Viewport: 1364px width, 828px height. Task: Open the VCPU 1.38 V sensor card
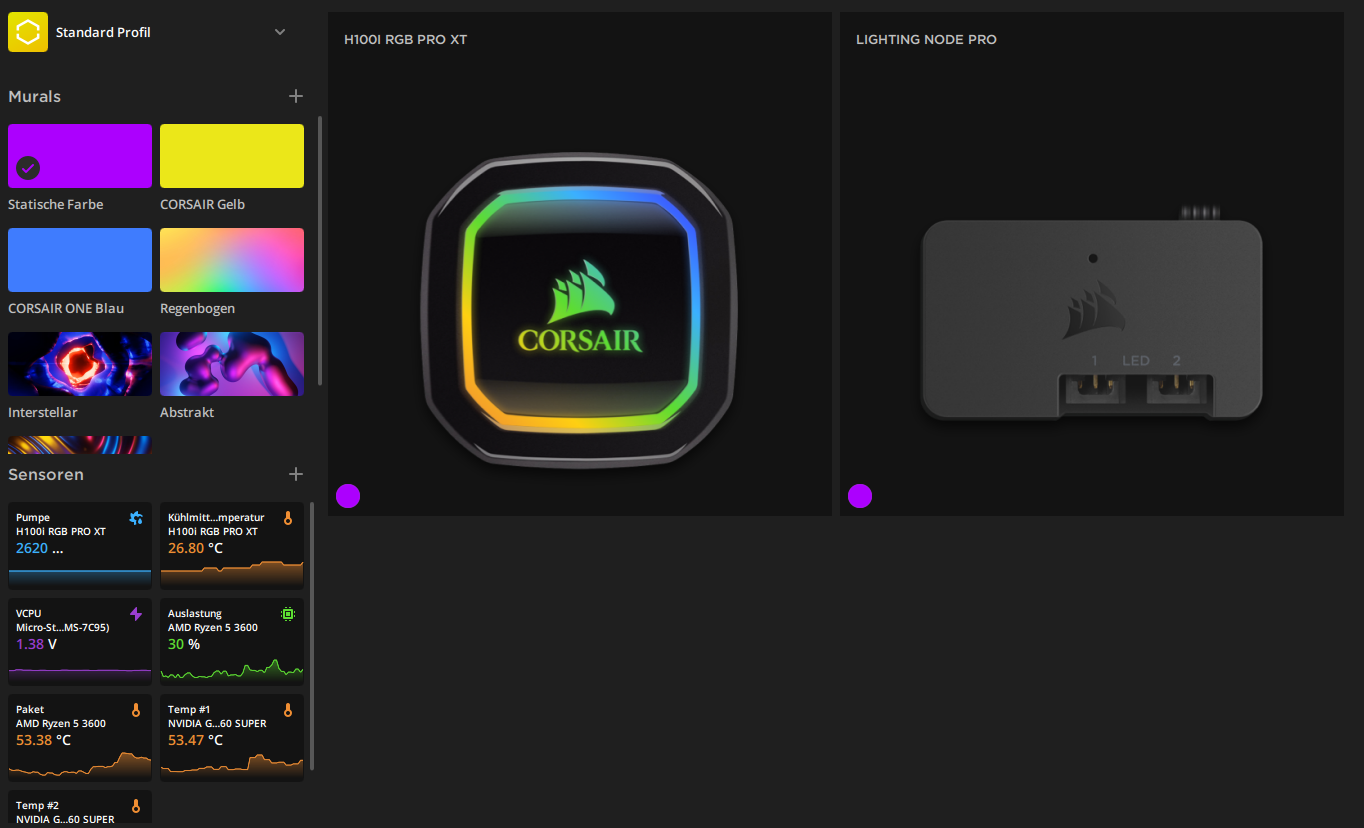pyautogui.click(x=80, y=640)
